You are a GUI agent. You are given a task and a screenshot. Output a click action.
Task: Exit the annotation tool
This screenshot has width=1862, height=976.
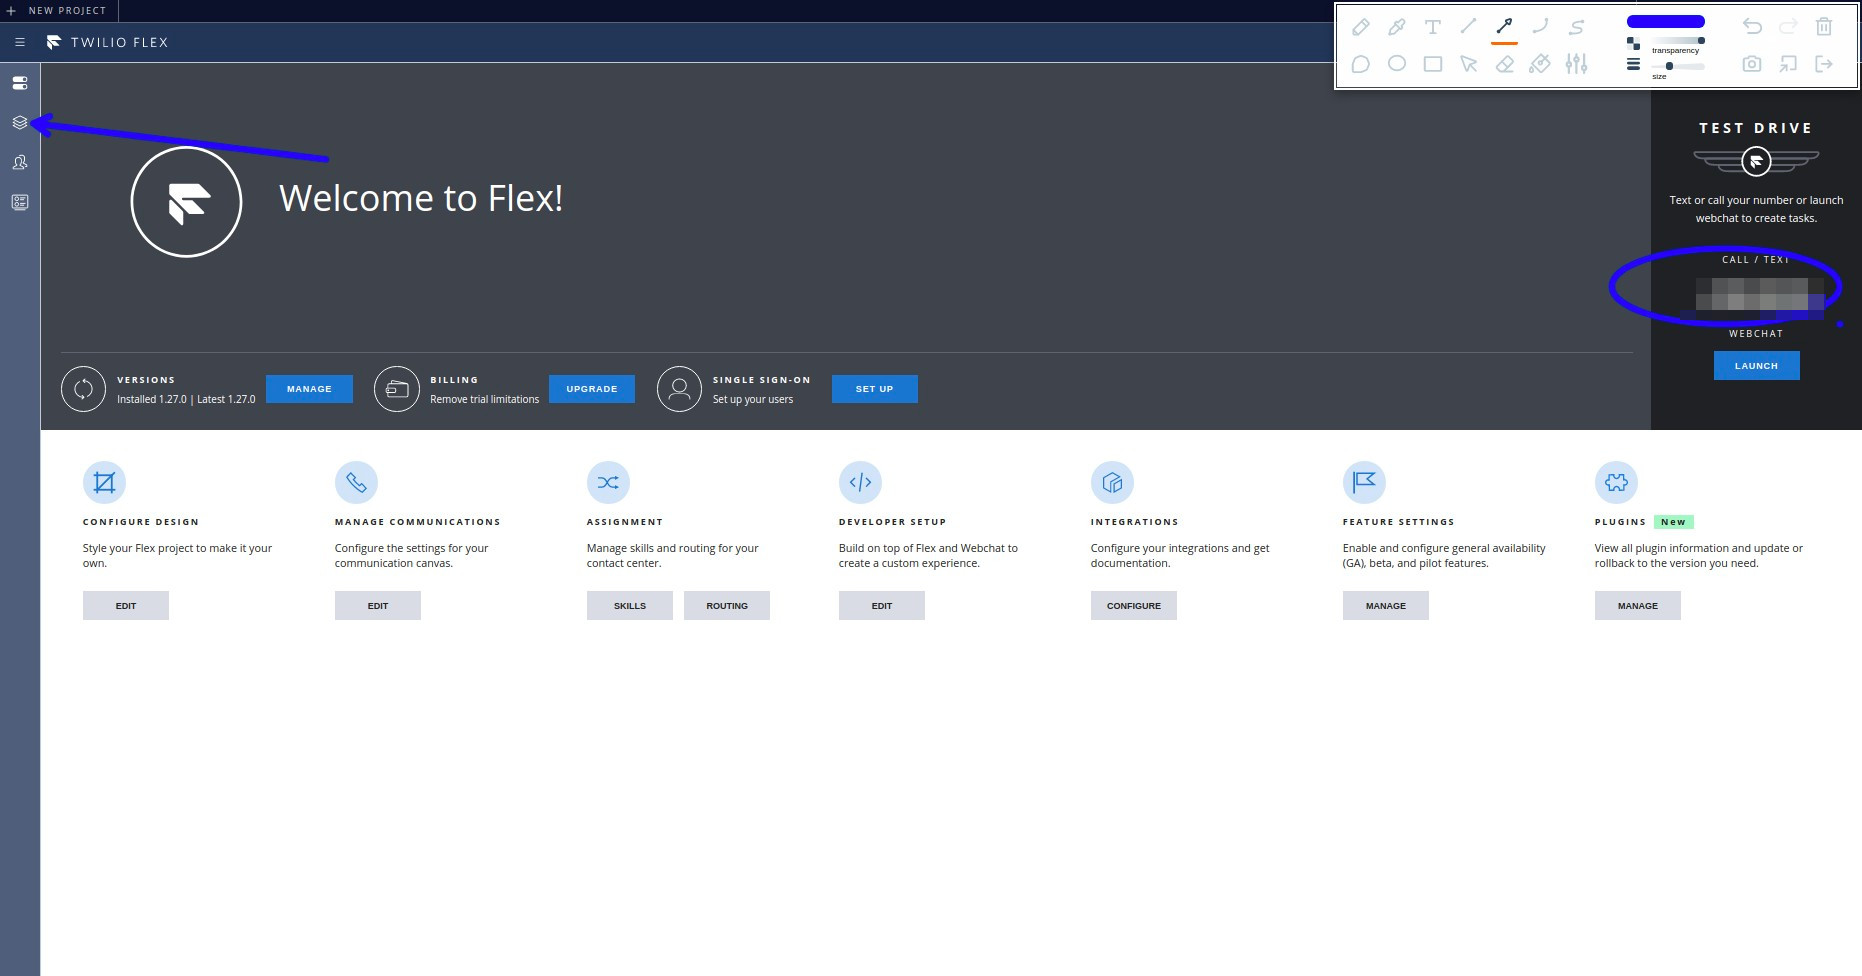click(1824, 64)
